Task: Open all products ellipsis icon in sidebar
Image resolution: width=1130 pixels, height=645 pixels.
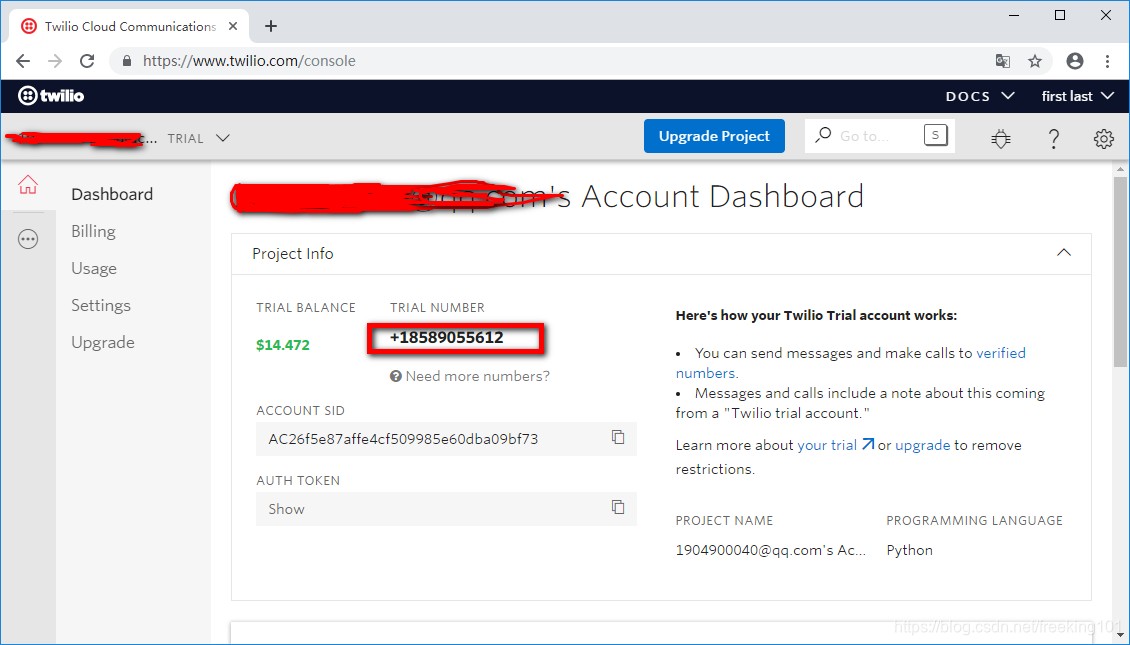Action: pyautogui.click(x=28, y=239)
